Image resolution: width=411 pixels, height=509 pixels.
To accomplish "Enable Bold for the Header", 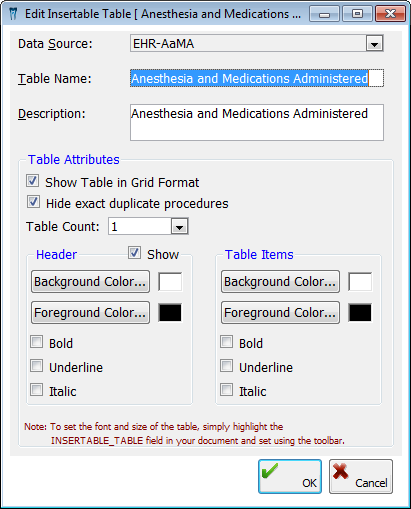I will point(36,342).
